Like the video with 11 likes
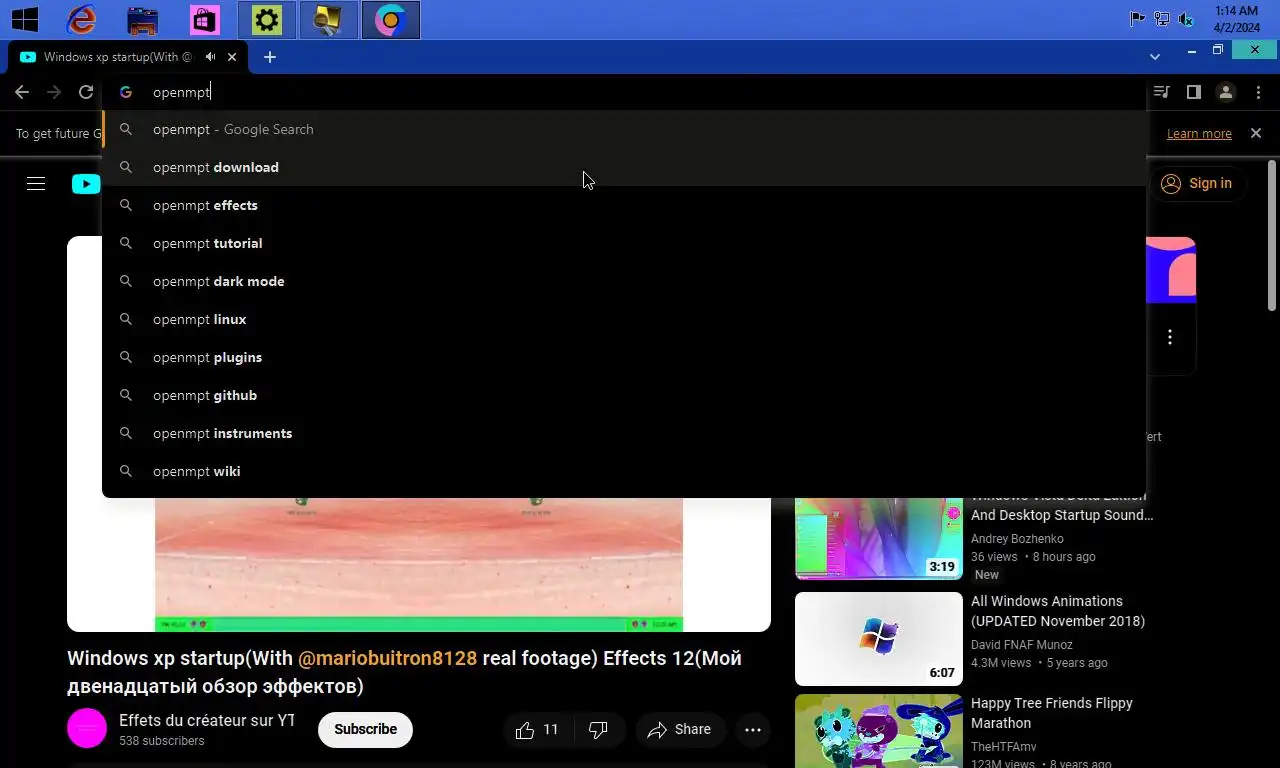The width and height of the screenshot is (1280, 768). pos(537,730)
